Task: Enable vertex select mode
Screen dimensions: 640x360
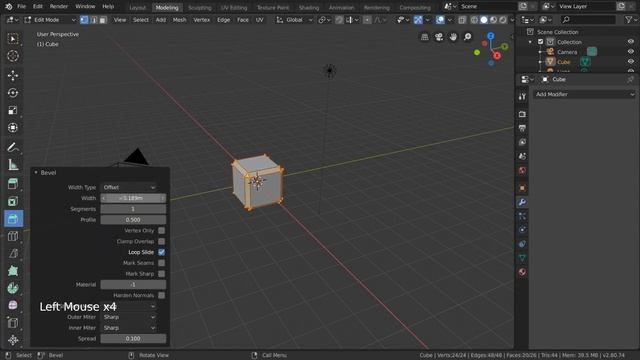Action: pos(84,20)
